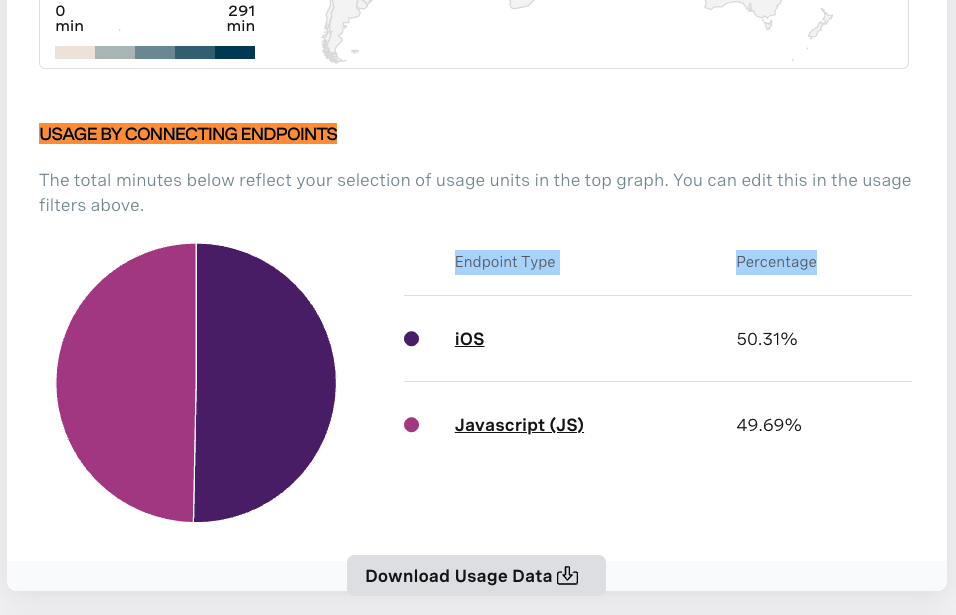Click the lightest beige legend swatch
The height and width of the screenshot is (615, 956).
click(75, 52)
